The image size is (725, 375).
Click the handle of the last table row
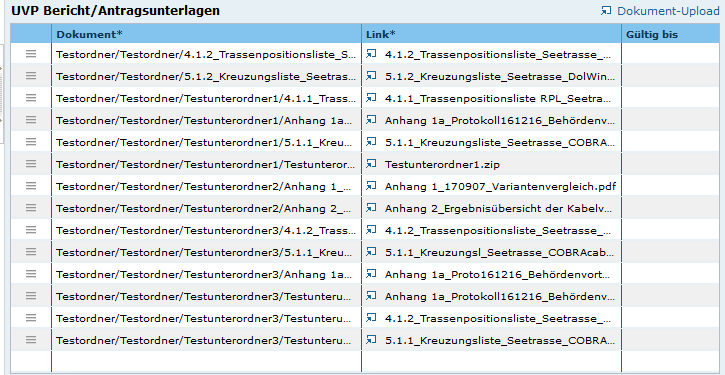coord(31,340)
